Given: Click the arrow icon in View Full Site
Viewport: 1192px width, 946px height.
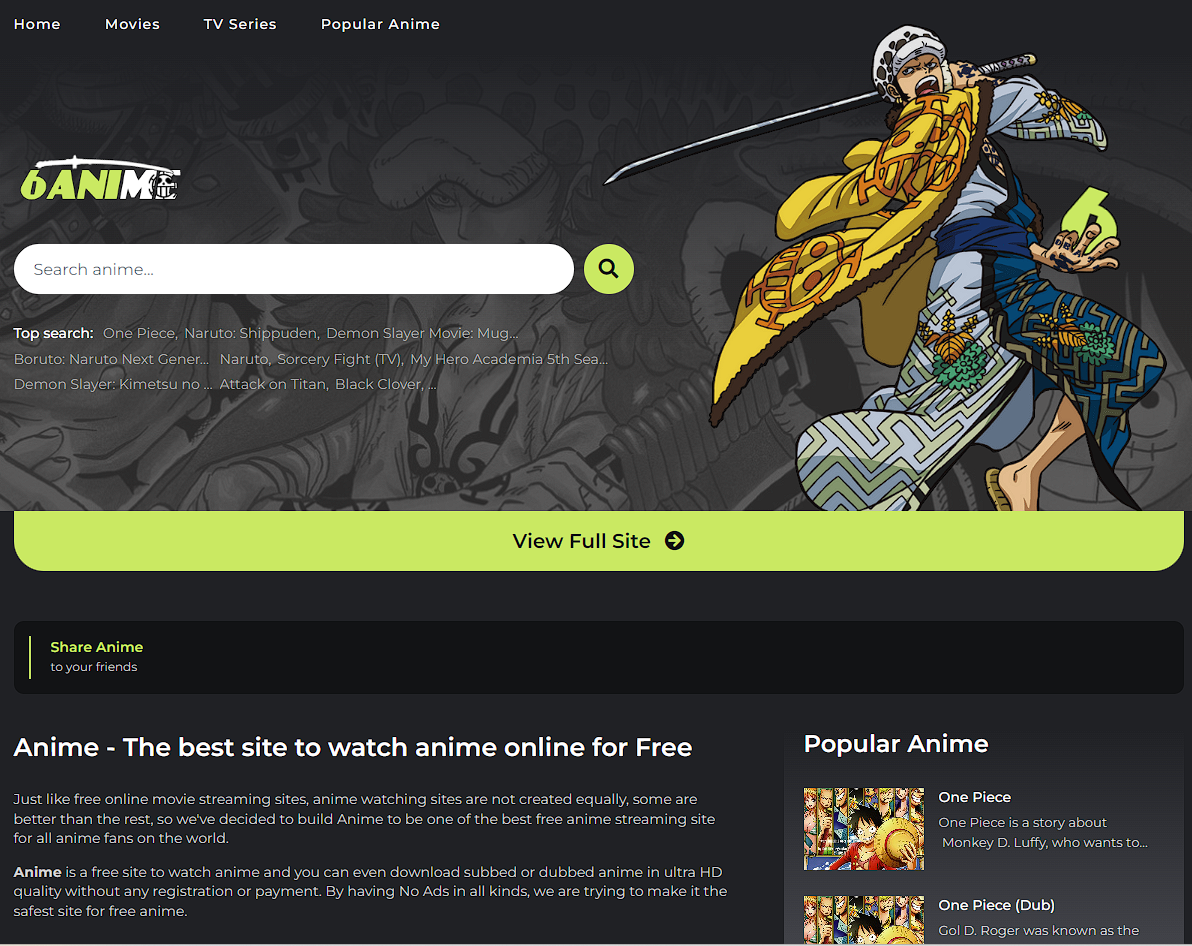Looking at the screenshot, I should tap(674, 541).
